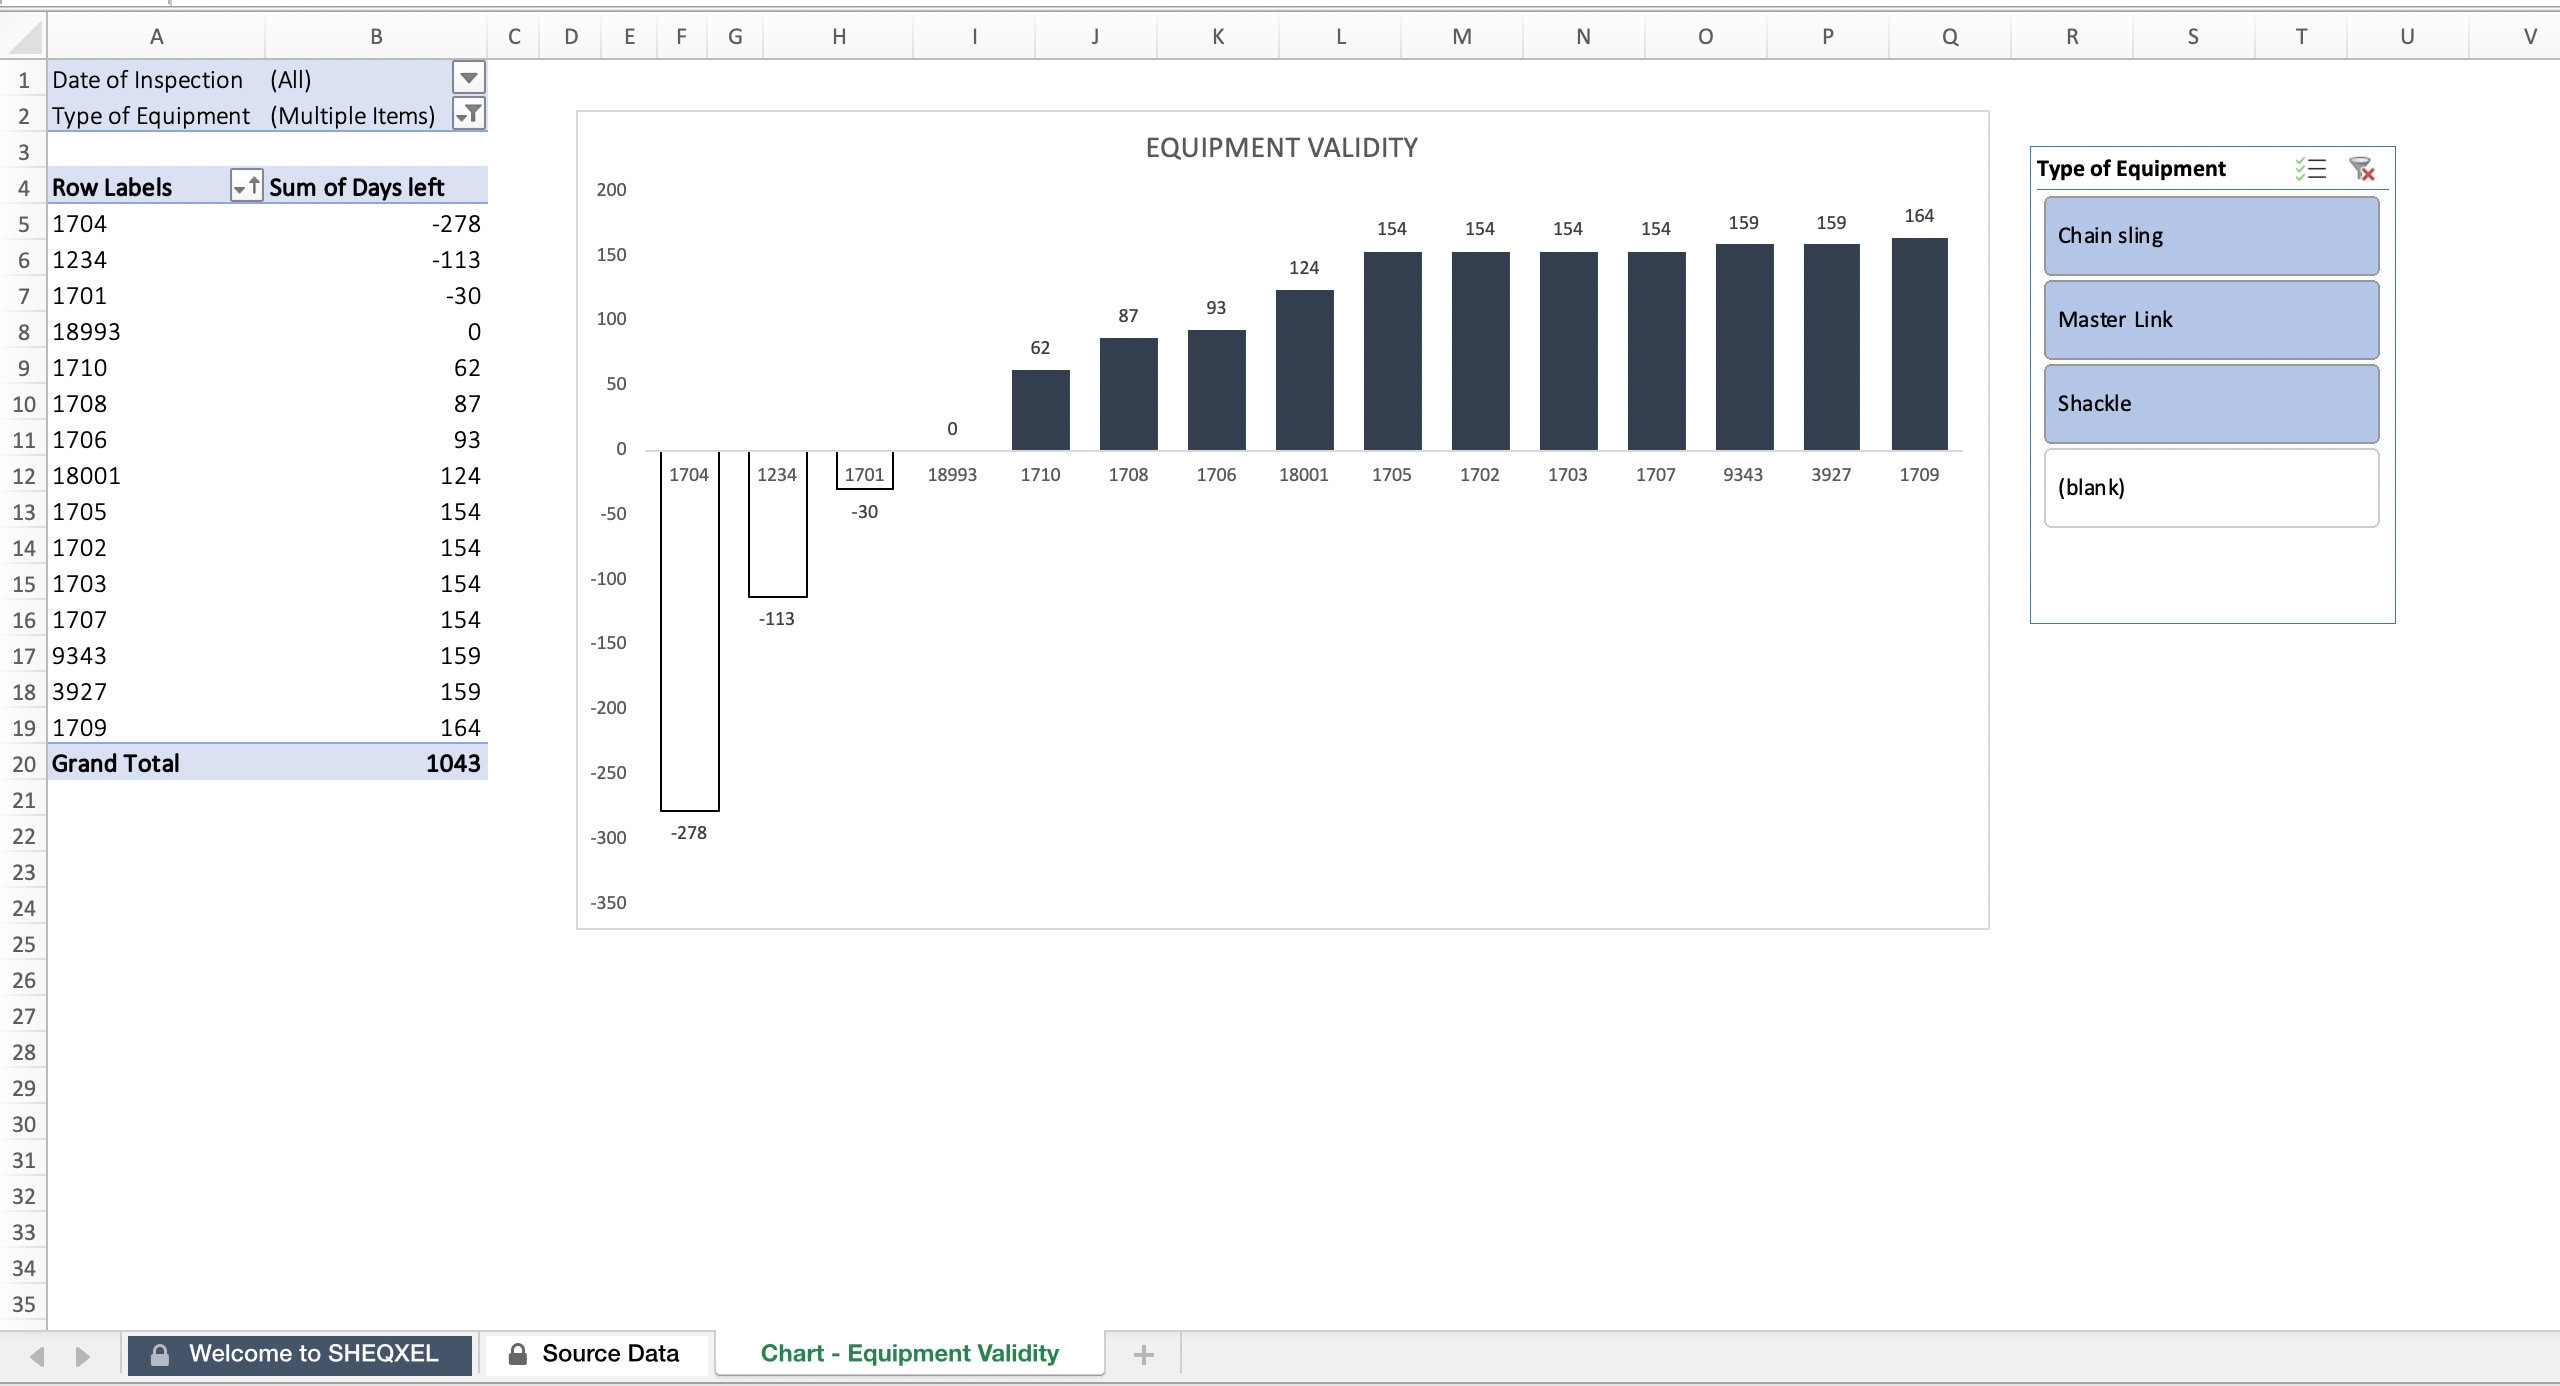Click the lock icon on Source Data tab
The image size is (2560, 1386).
(x=517, y=1353)
